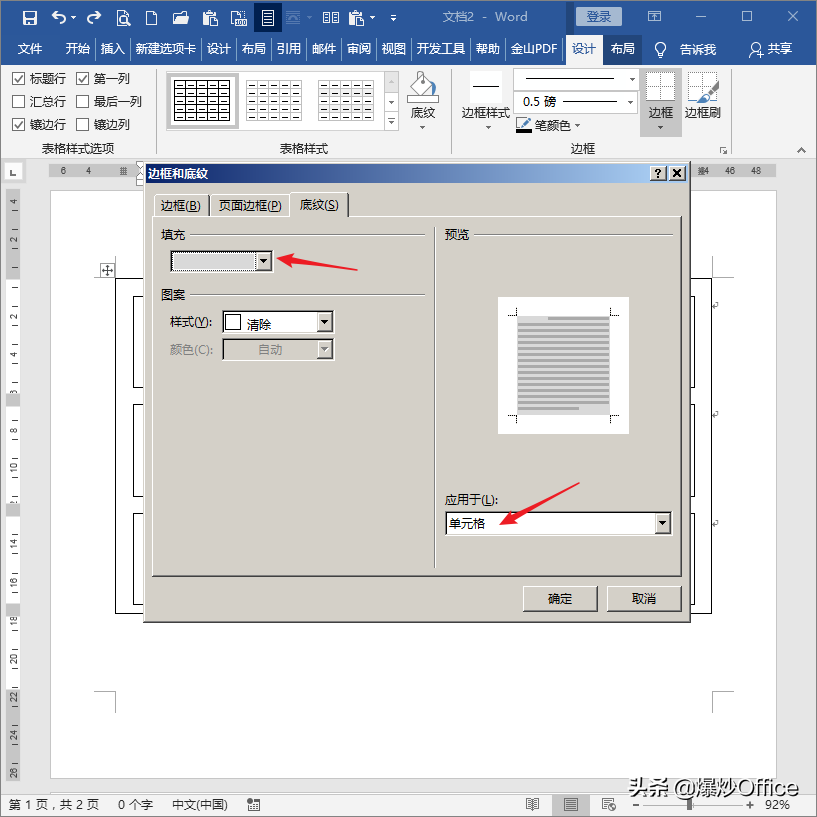Click the ribbon display options icon
The image size is (817, 817).
coord(654,17)
